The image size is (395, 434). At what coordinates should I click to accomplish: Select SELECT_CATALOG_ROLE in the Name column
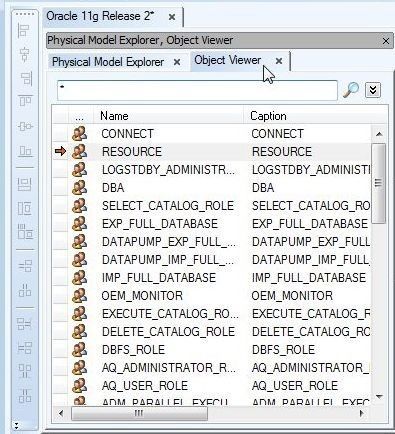168,206
